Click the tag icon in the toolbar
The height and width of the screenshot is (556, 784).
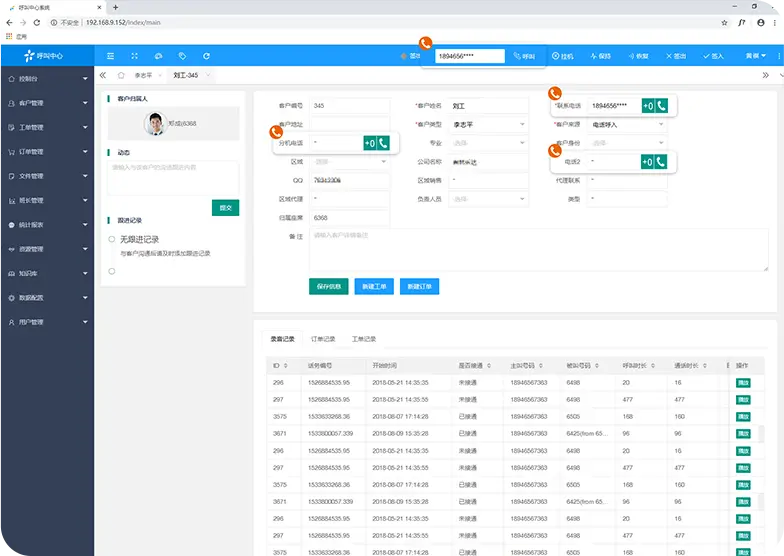coord(182,56)
